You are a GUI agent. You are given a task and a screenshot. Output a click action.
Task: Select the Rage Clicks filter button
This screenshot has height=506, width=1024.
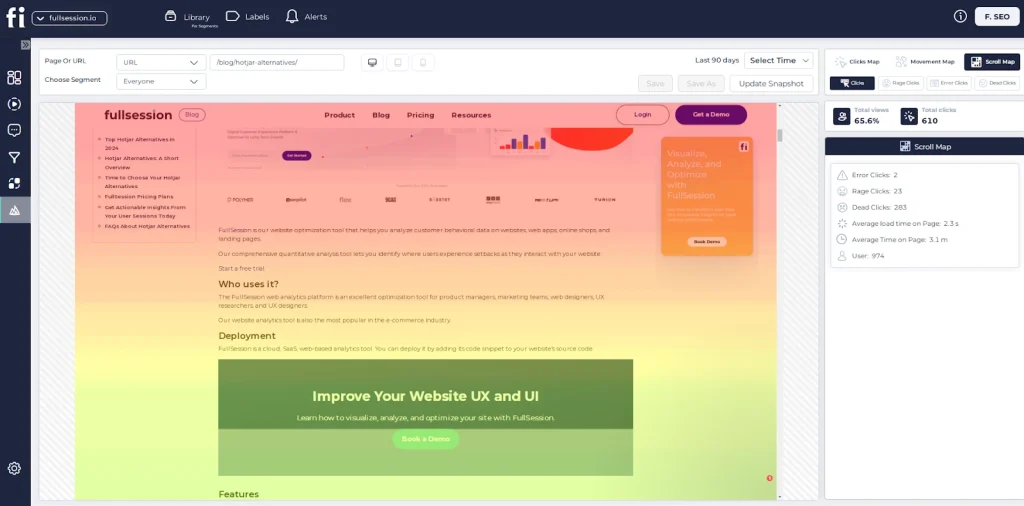[x=901, y=83]
